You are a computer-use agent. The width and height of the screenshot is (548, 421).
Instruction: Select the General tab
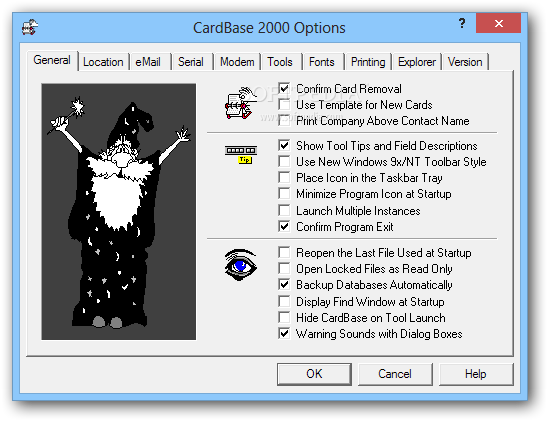pyautogui.click(x=52, y=60)
